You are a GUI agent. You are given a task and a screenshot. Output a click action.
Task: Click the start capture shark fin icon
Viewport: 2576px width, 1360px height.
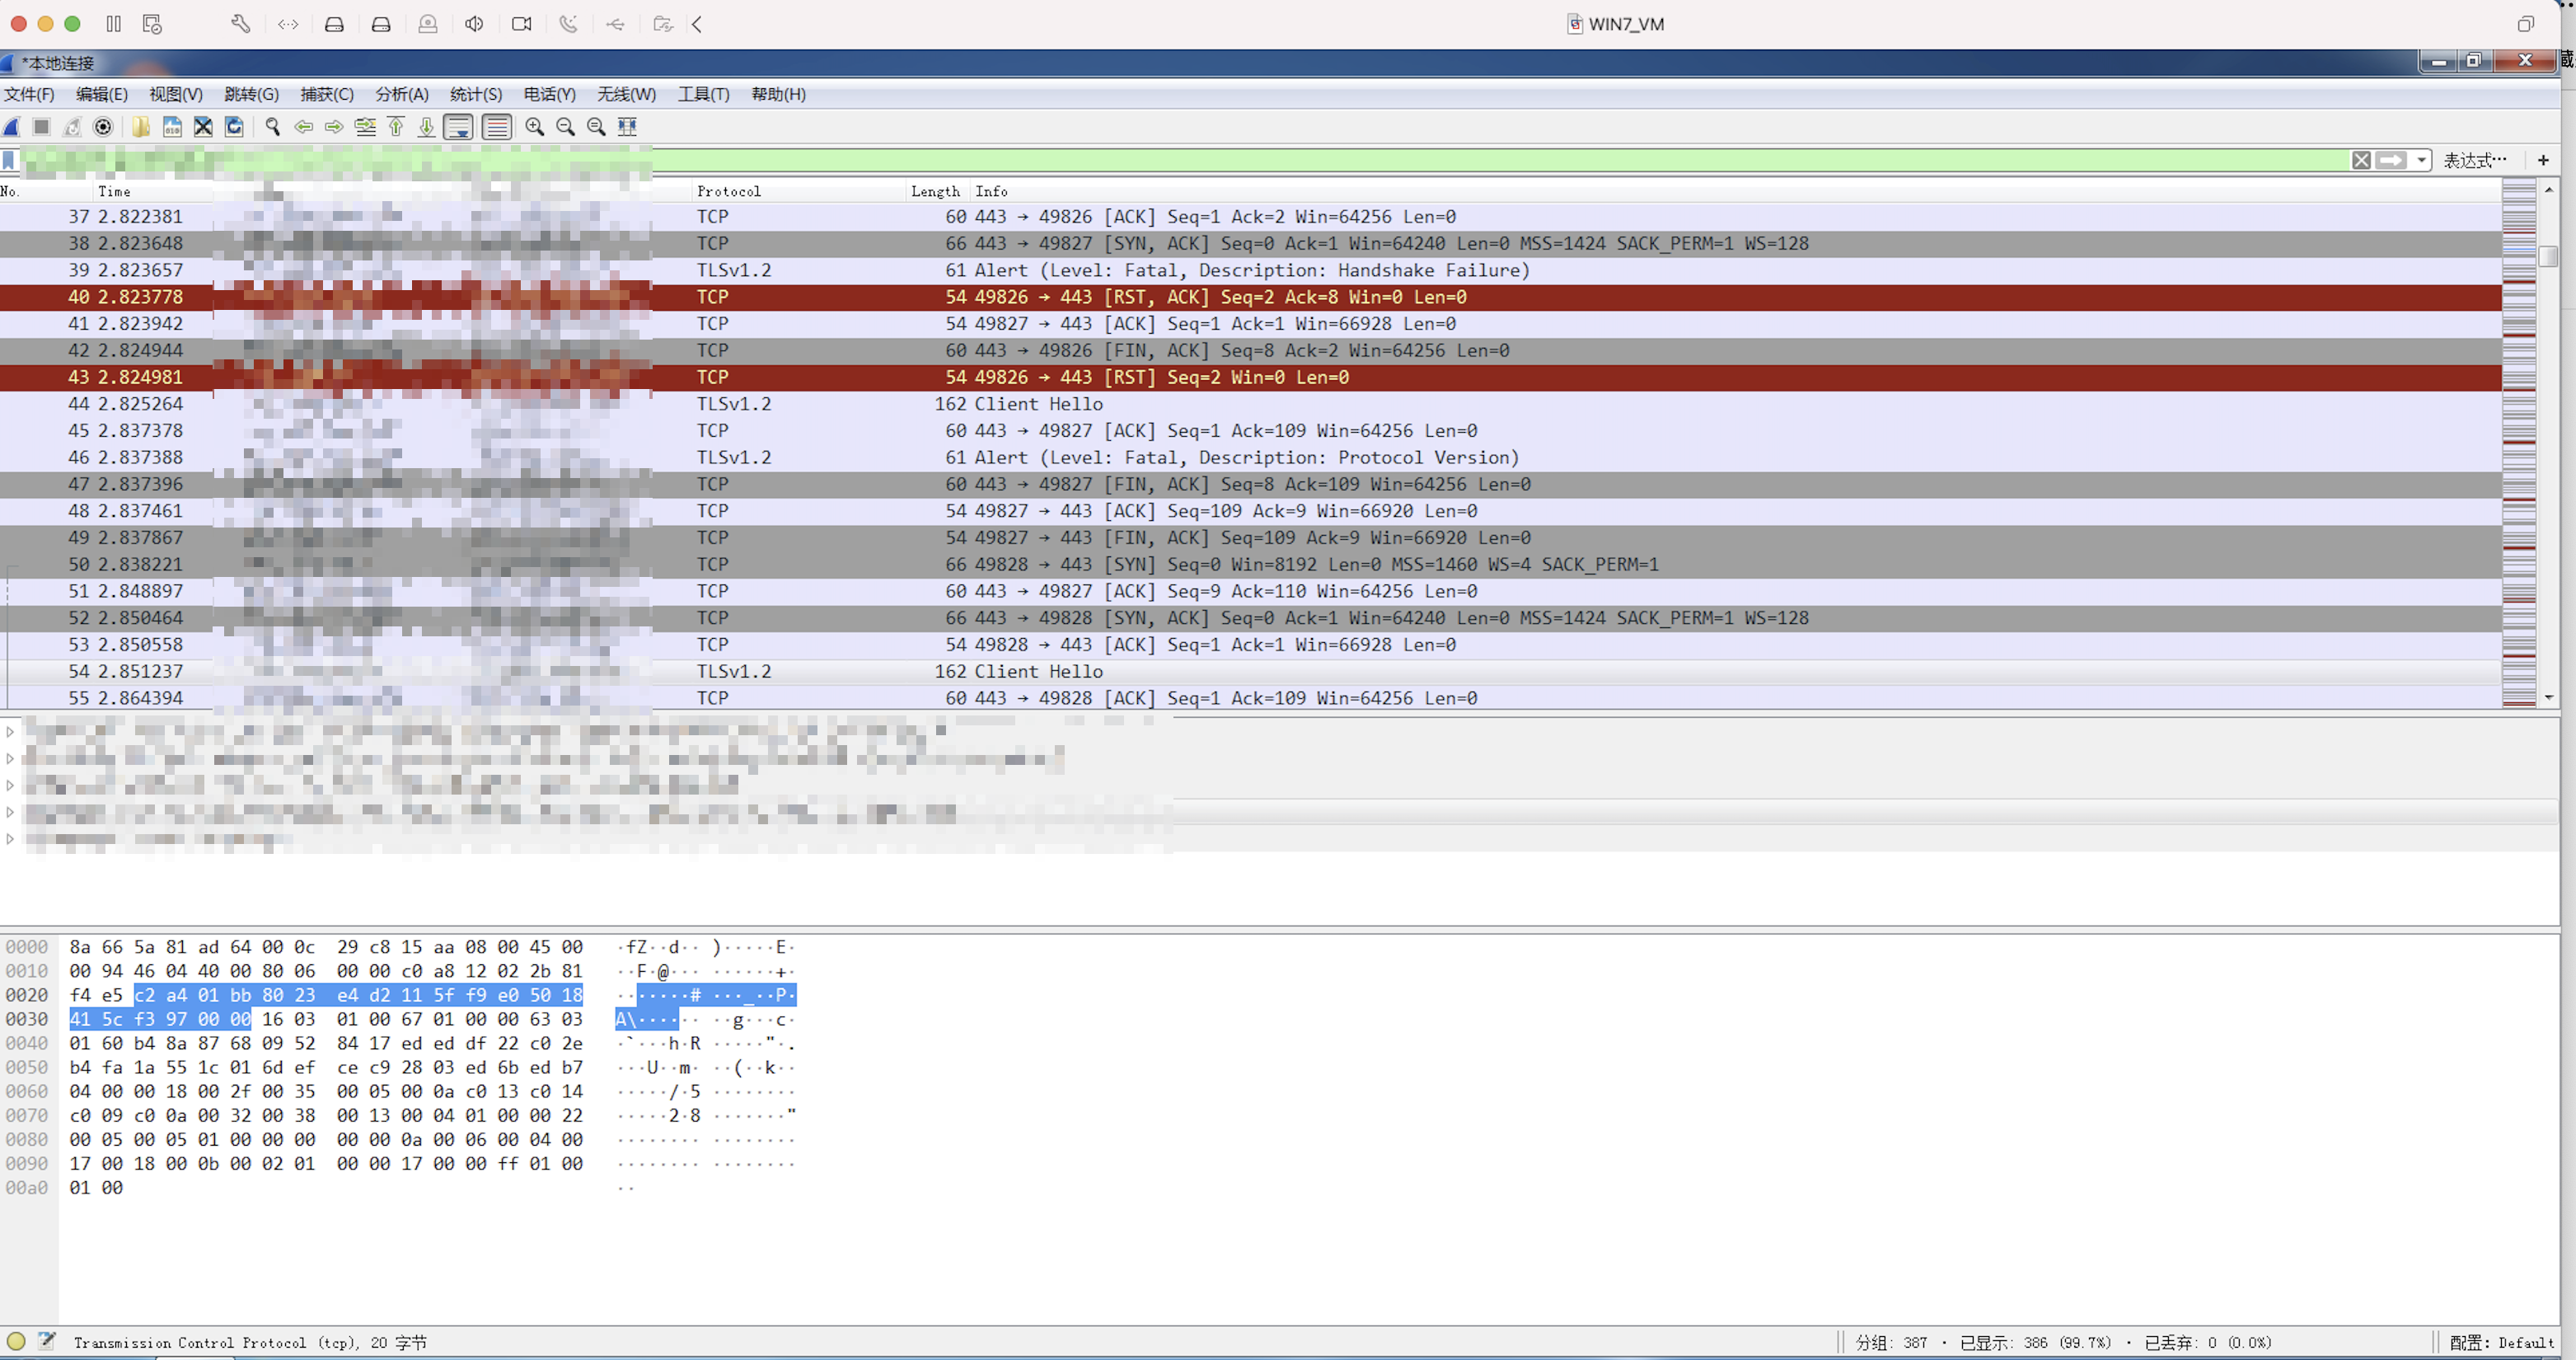[x=12, y=127]
